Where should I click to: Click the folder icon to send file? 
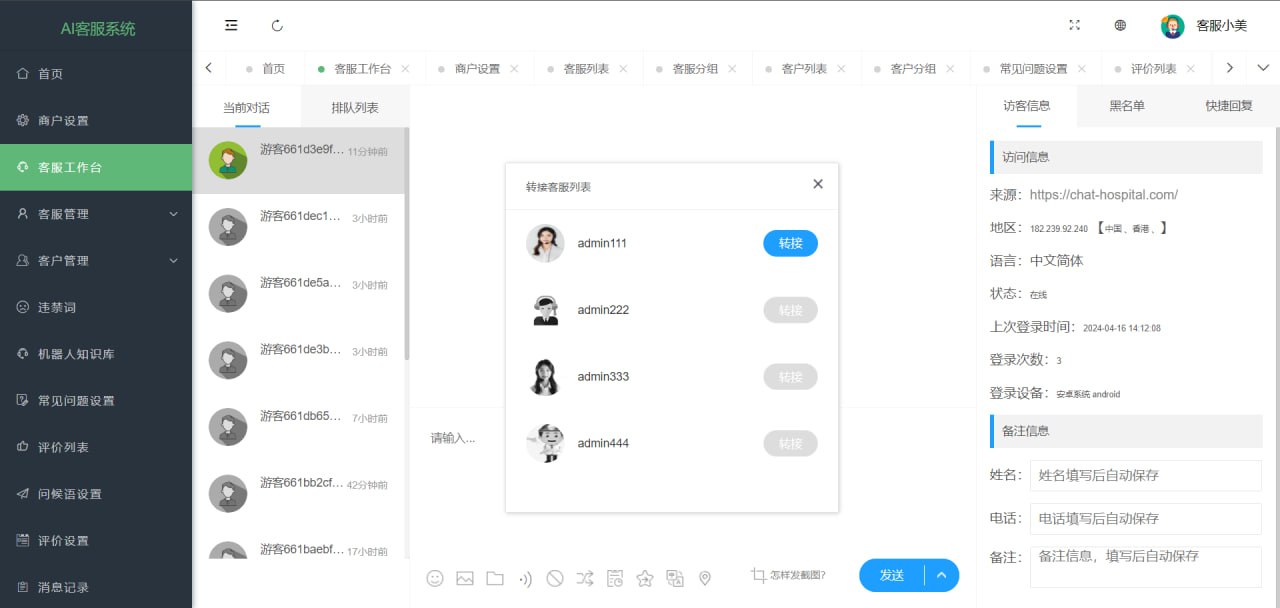495,578
